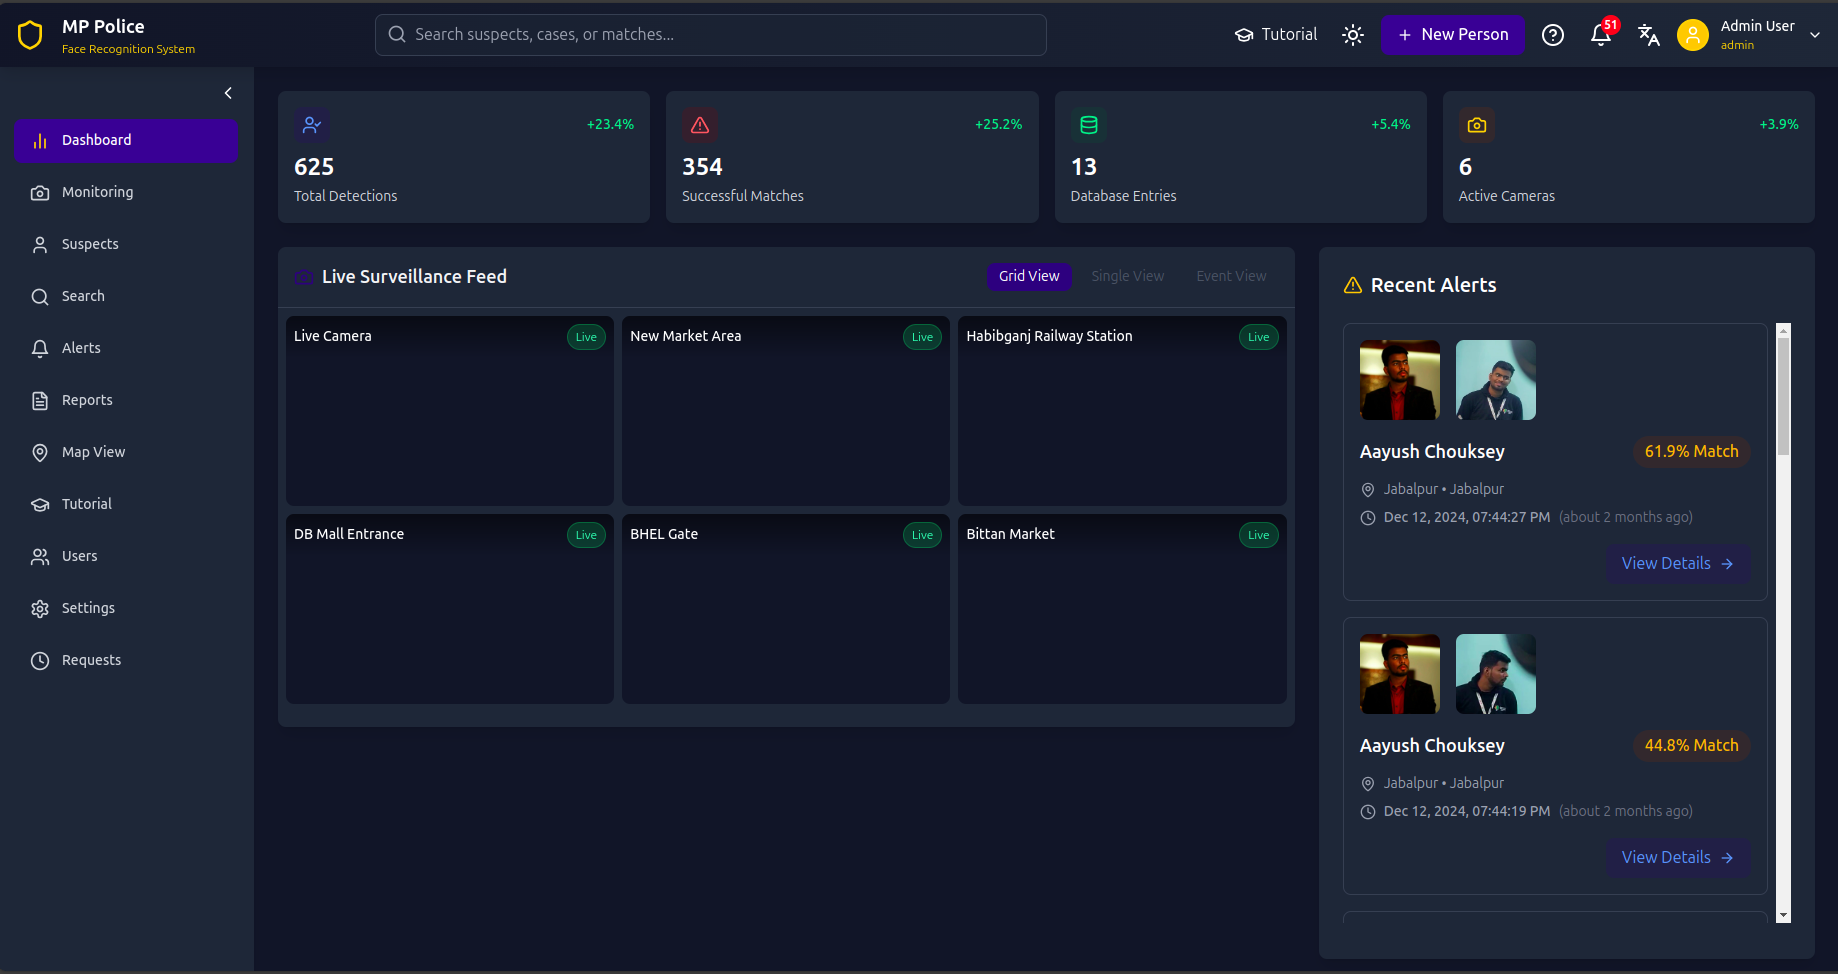The width and height of the screenshot is (1838, 974).
Task: Click the Recent Alerts warning triangle icon
Action: [x=1353, y=285]
